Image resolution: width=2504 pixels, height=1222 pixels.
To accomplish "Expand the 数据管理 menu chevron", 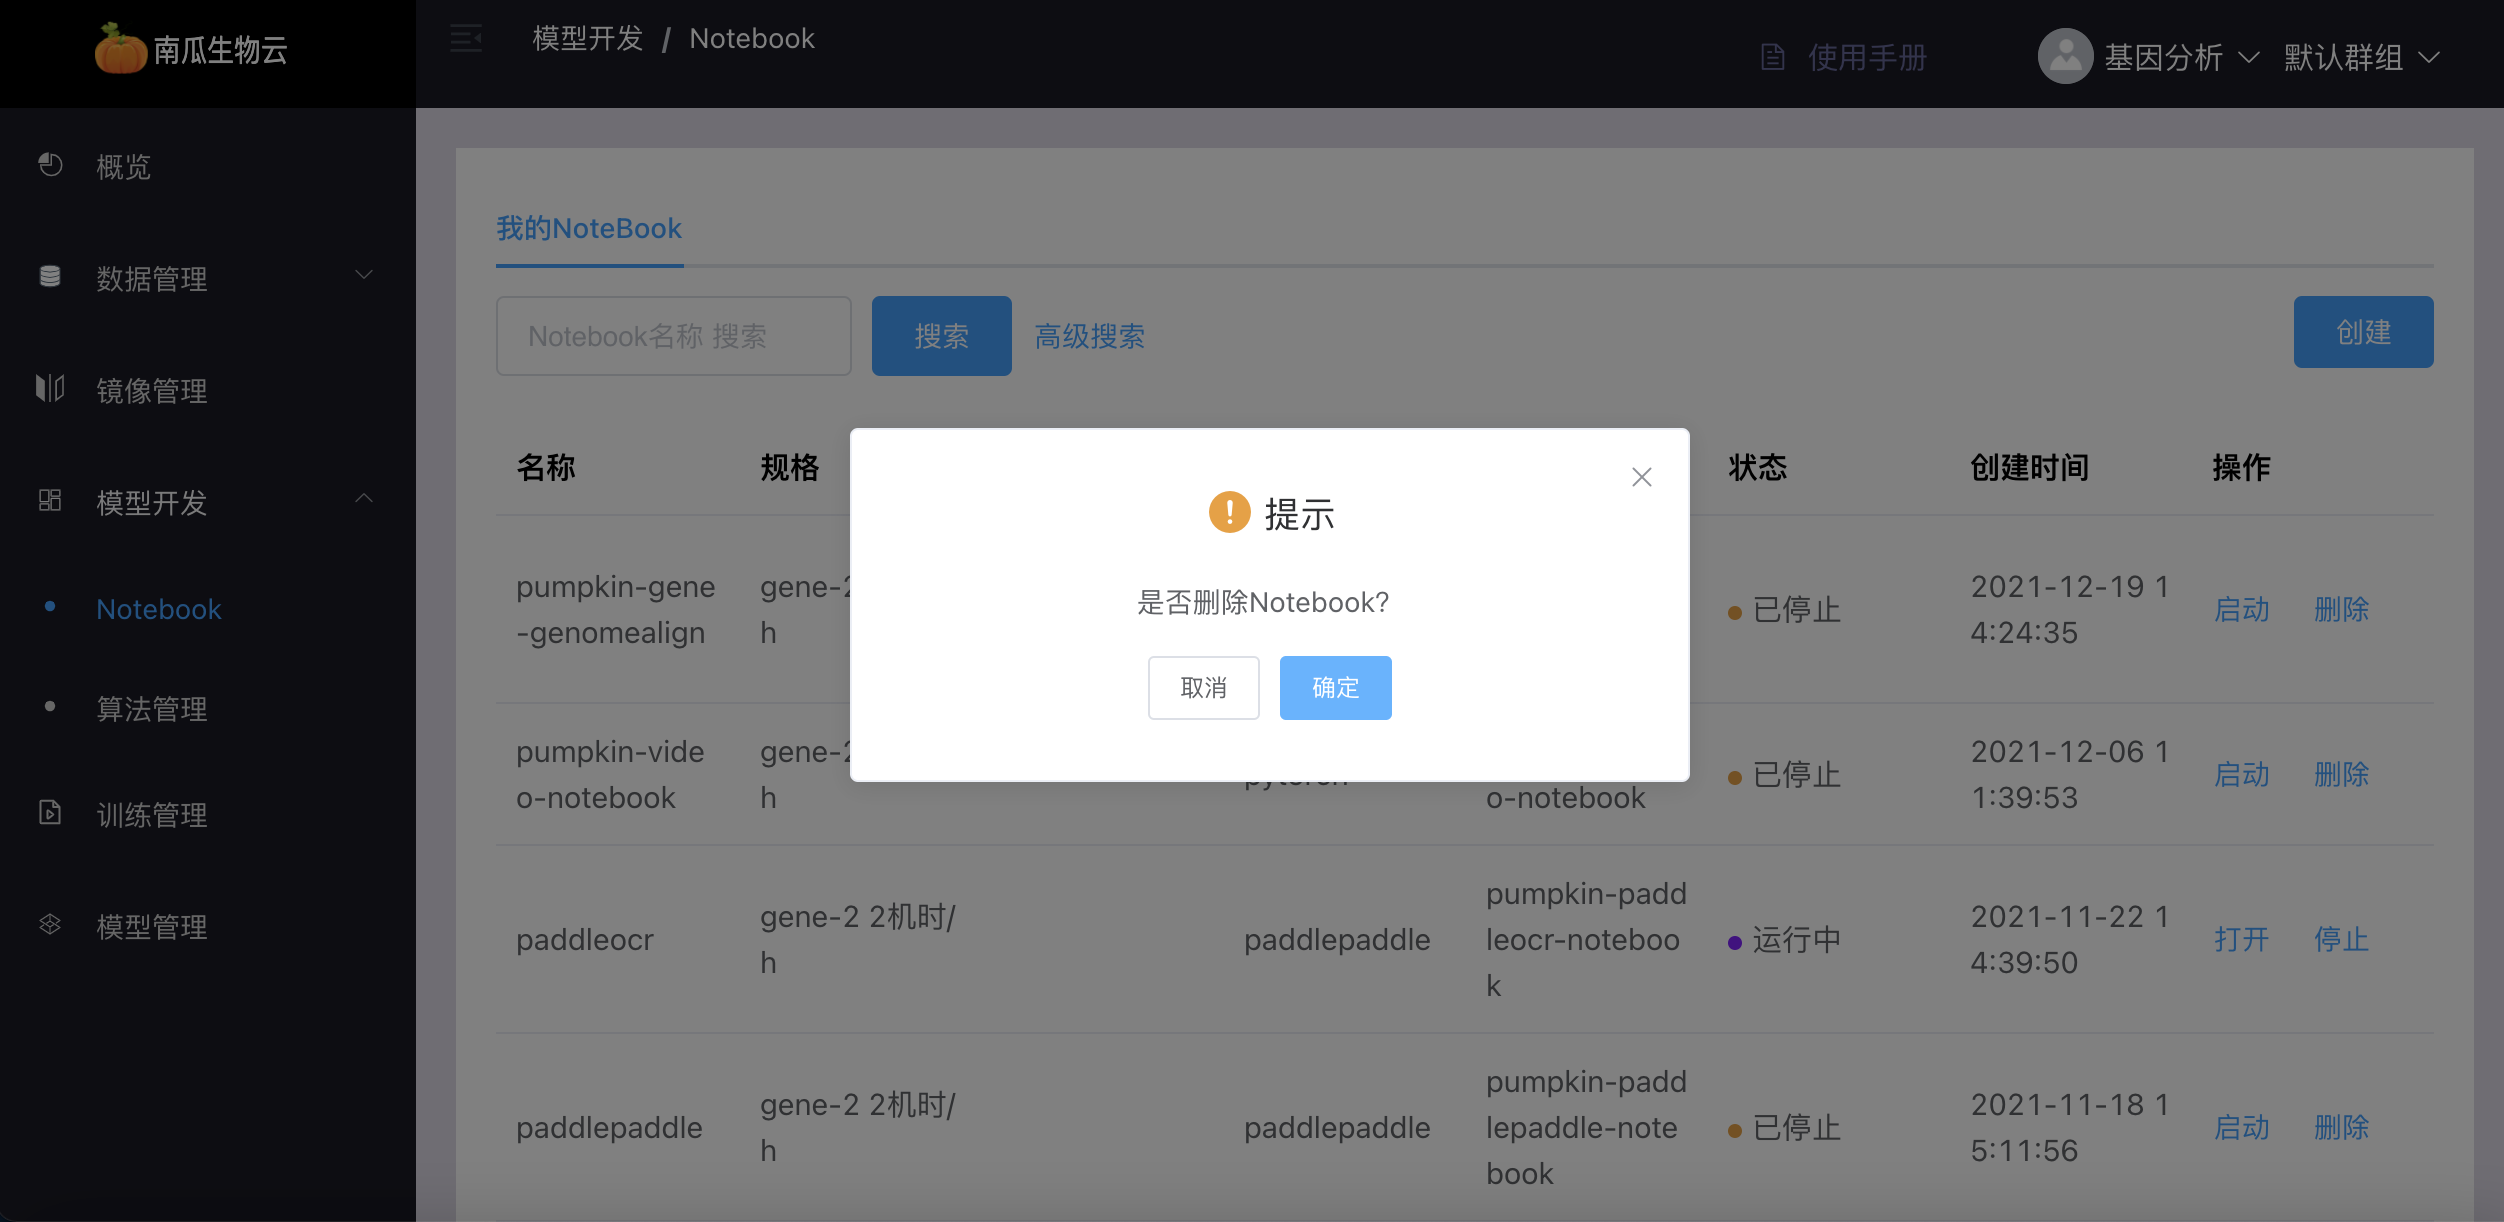I will tap(364, 275).
